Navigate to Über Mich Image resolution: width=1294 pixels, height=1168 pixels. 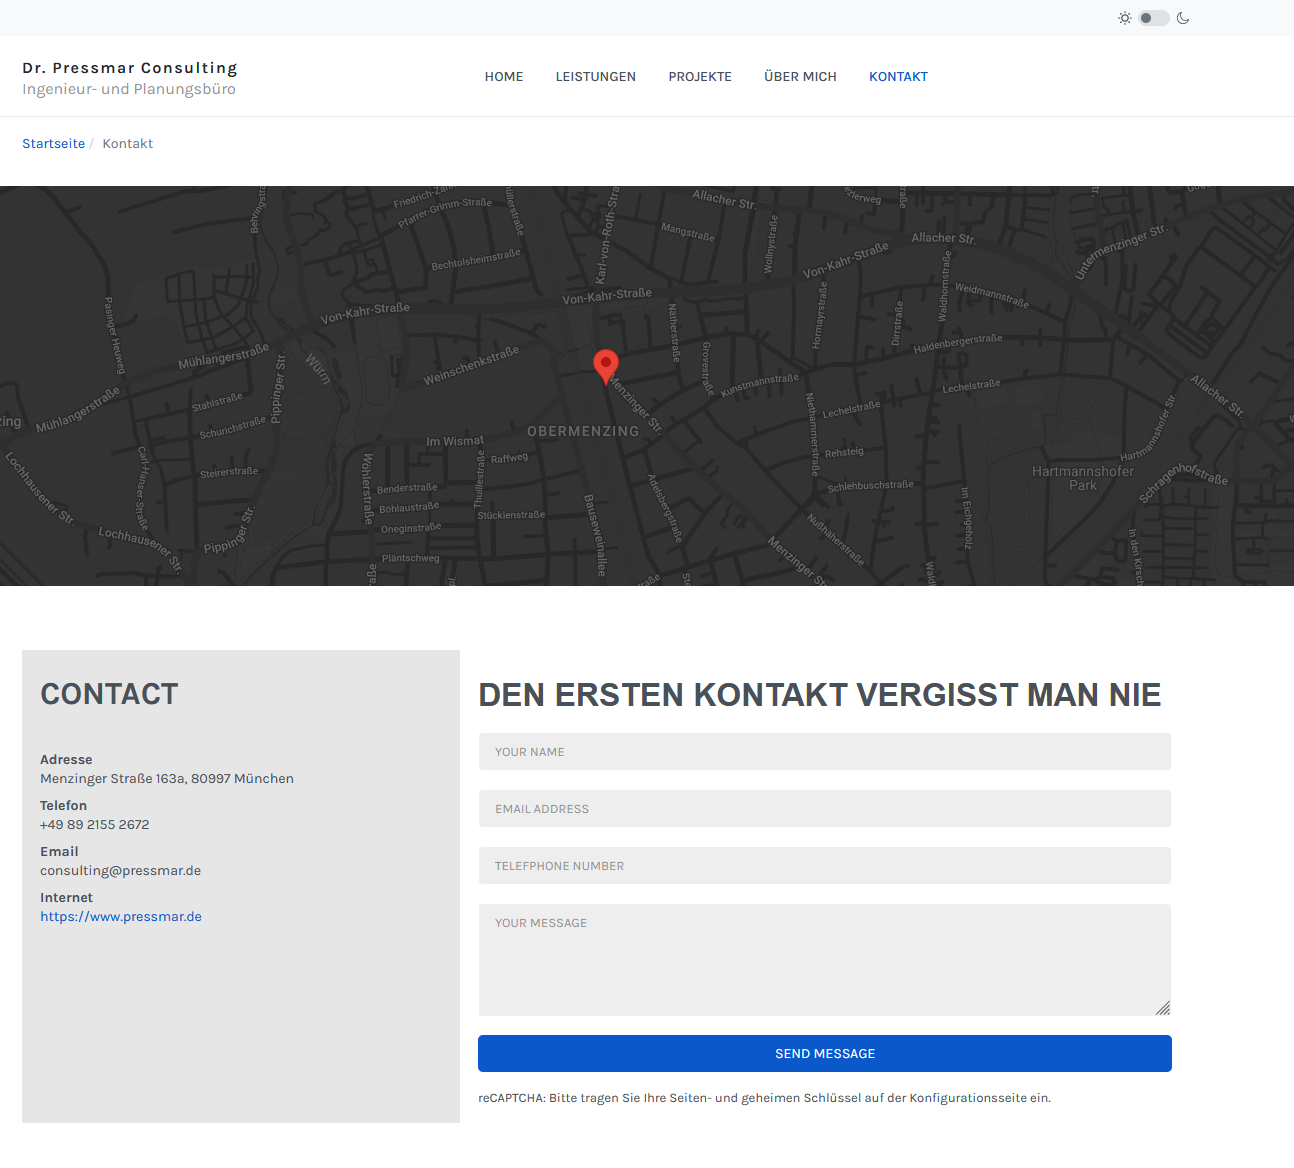tap(800, 77)
